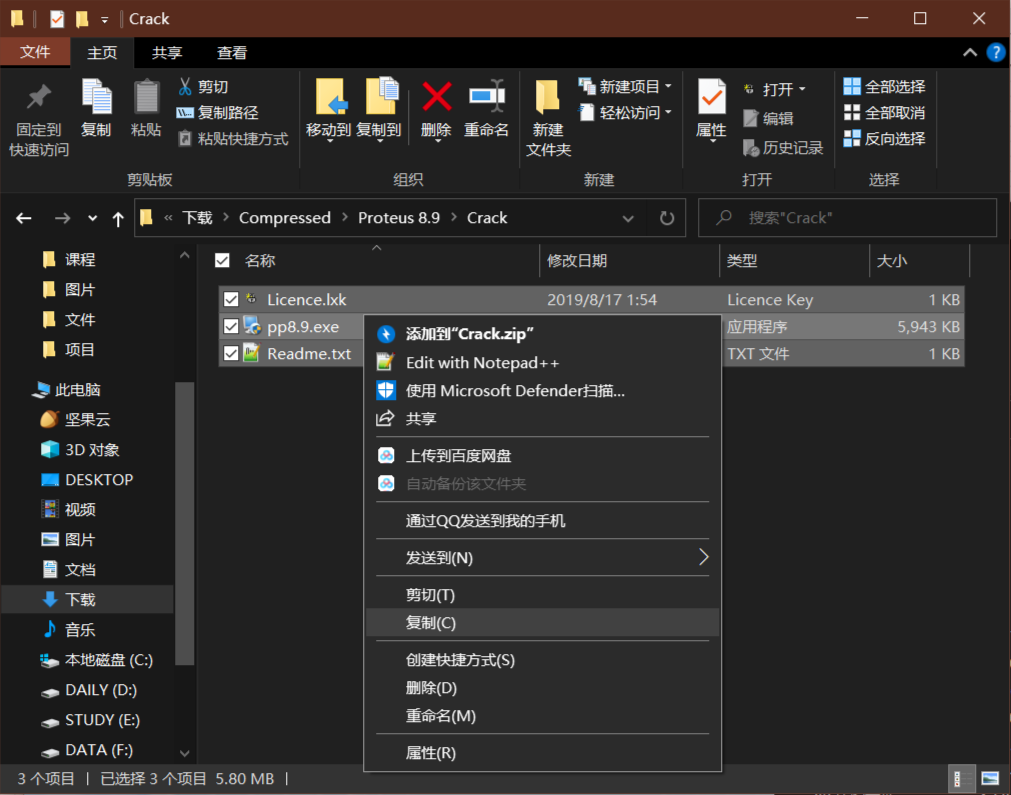
Task: Choose 上传到百度网盘
Action: point(543,456)
